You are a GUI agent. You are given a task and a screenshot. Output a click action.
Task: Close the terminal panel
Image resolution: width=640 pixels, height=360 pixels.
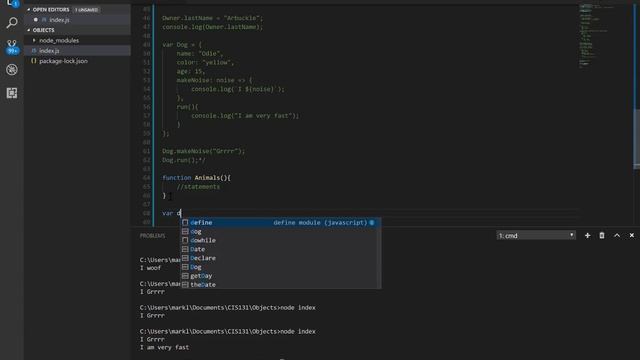(631, 236)
